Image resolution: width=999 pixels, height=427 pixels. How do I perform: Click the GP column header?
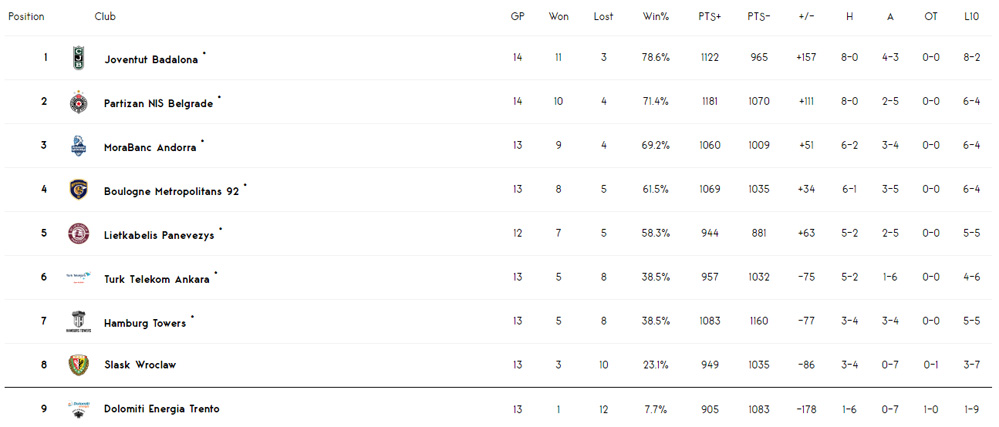517,17
